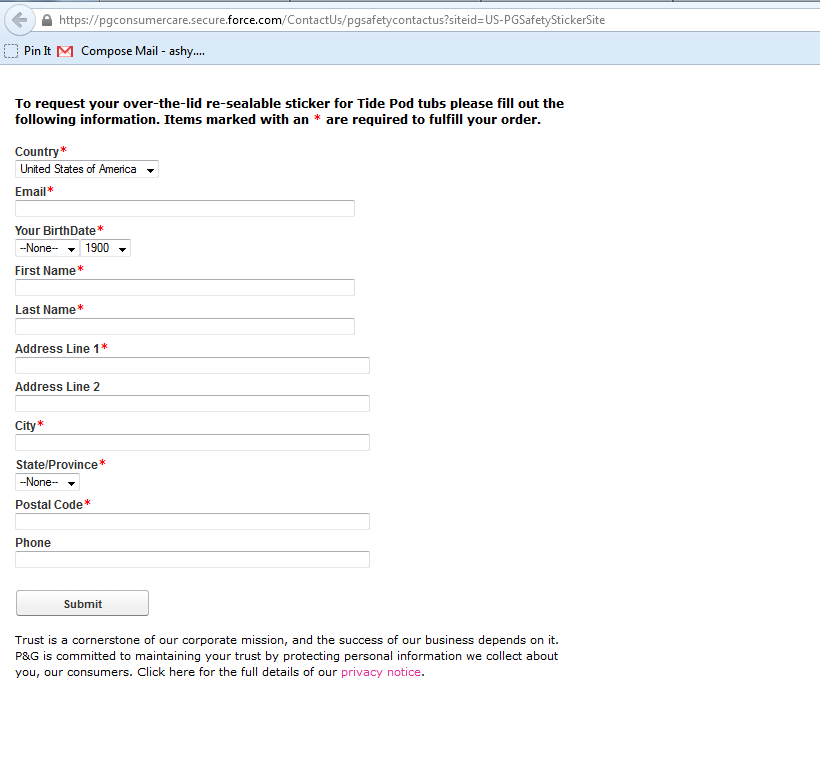This screenshot has width=820, height=769.
Task: Open the birth year 1900 dropdown
Action: point(106,248)
